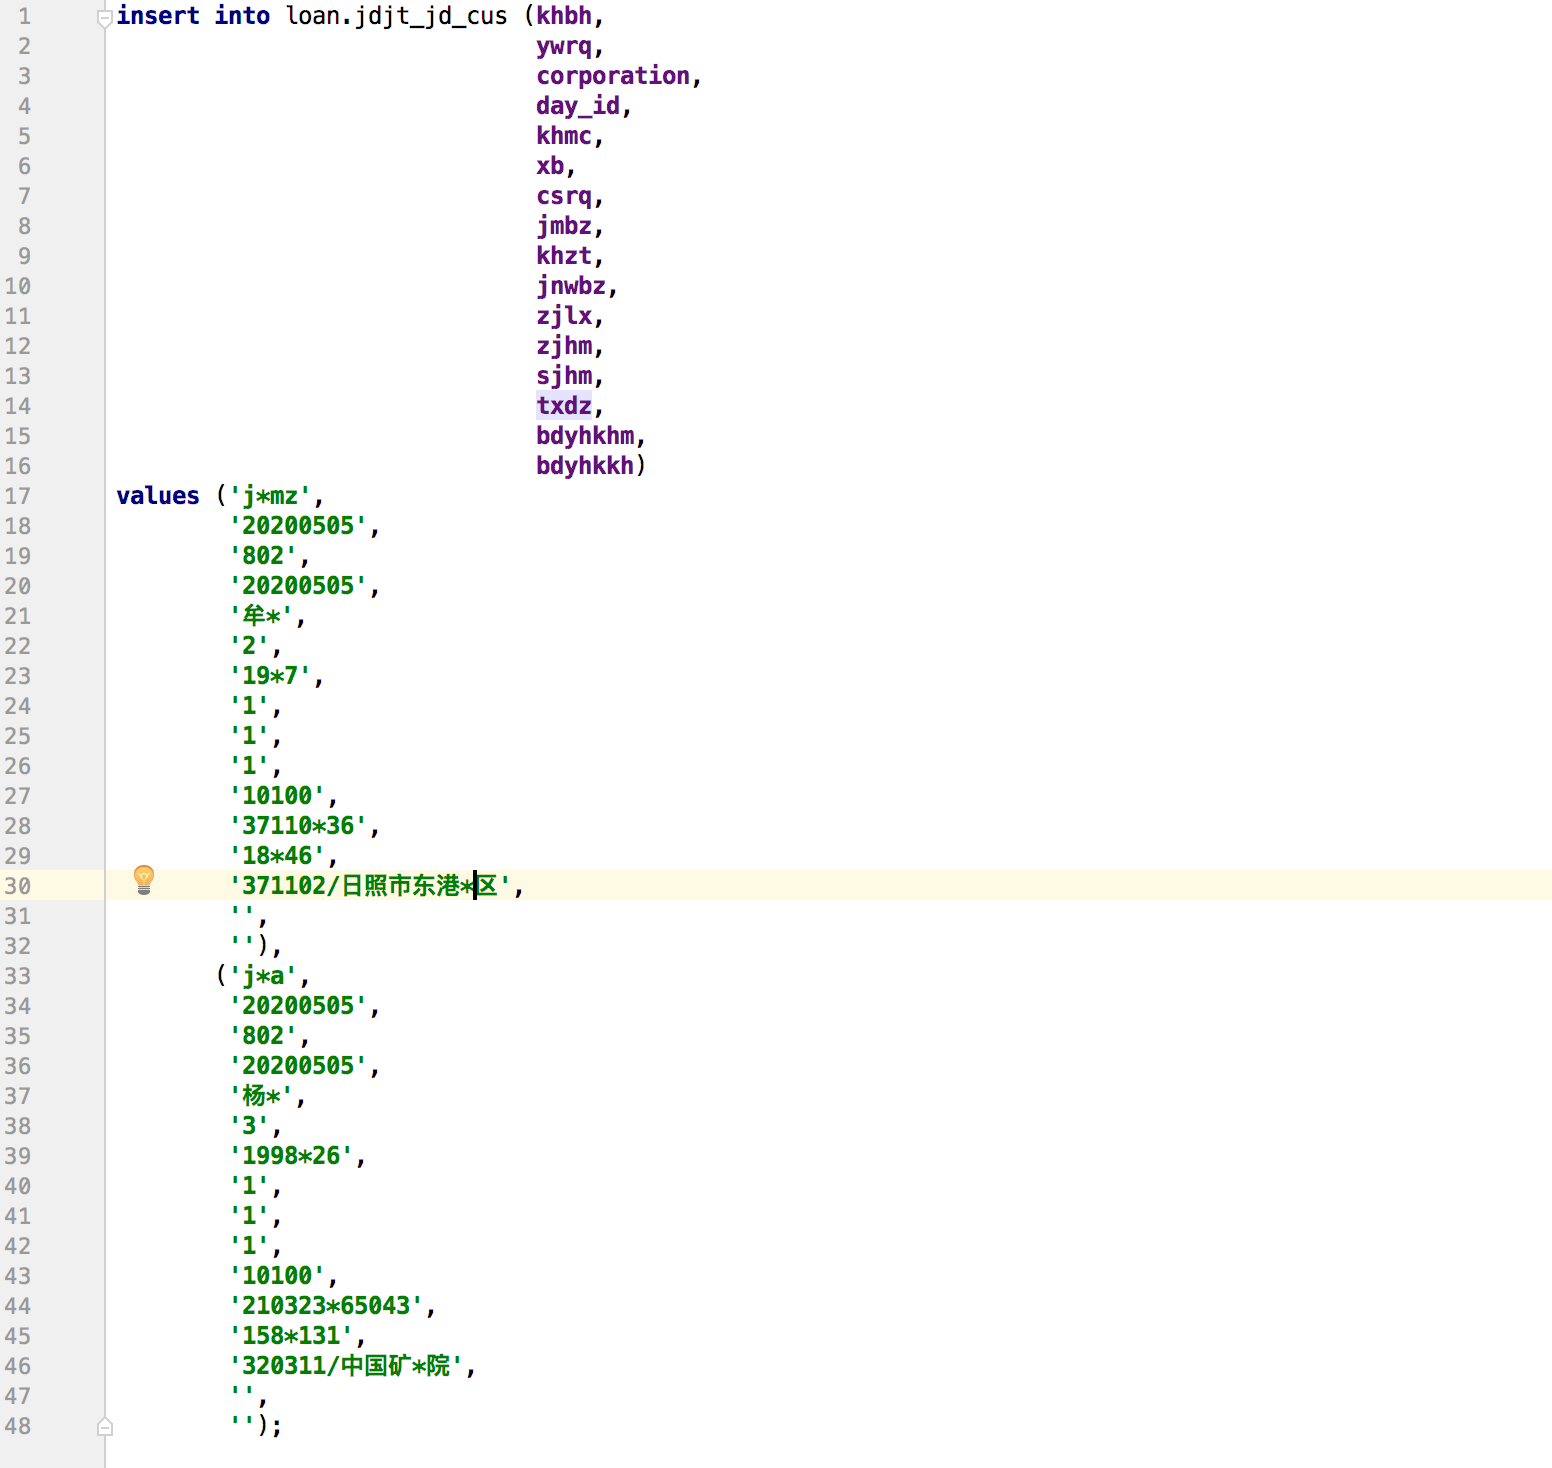Viewport: 1552px width, 1468px height.
Task: Select the values keyword on line 17
Action: 156,496
